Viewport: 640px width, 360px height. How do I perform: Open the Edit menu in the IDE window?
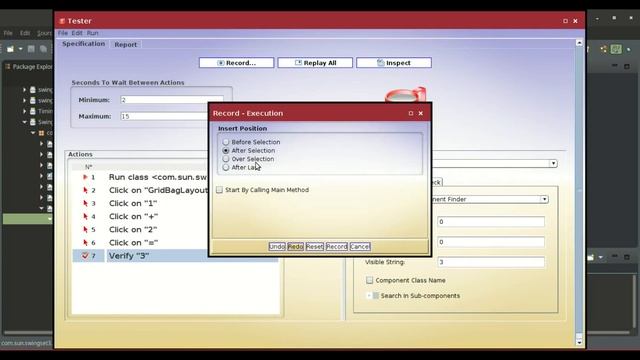[x=25, y=33]
